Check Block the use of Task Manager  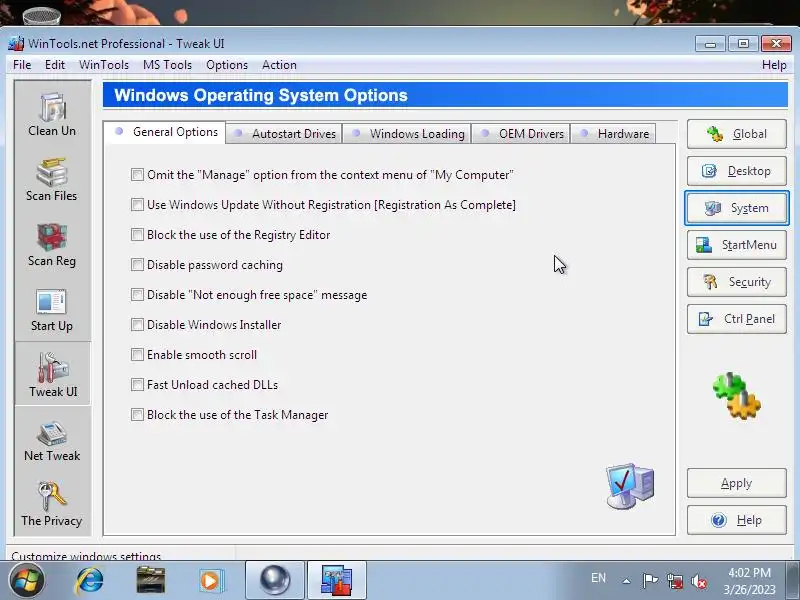coord(137,415)
